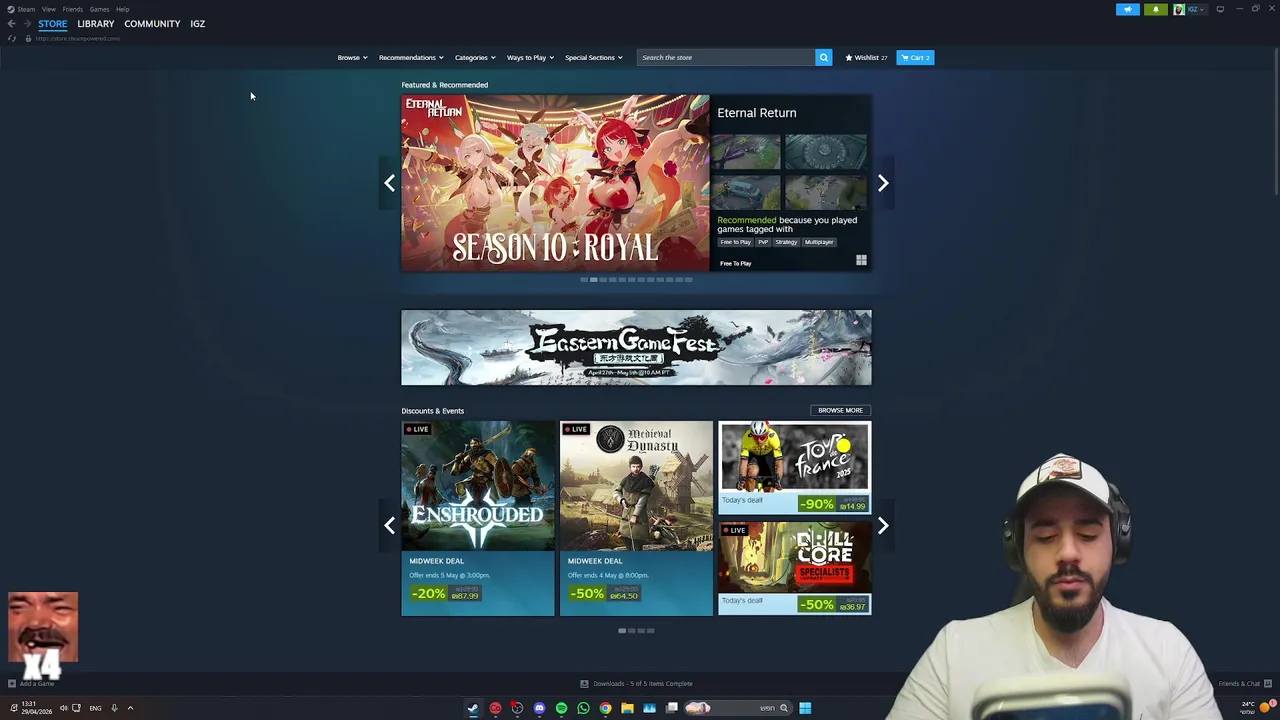Click the padlock icon beside the URL
The height and width of the screenshot is (720, 1280).
click(28, 38)
